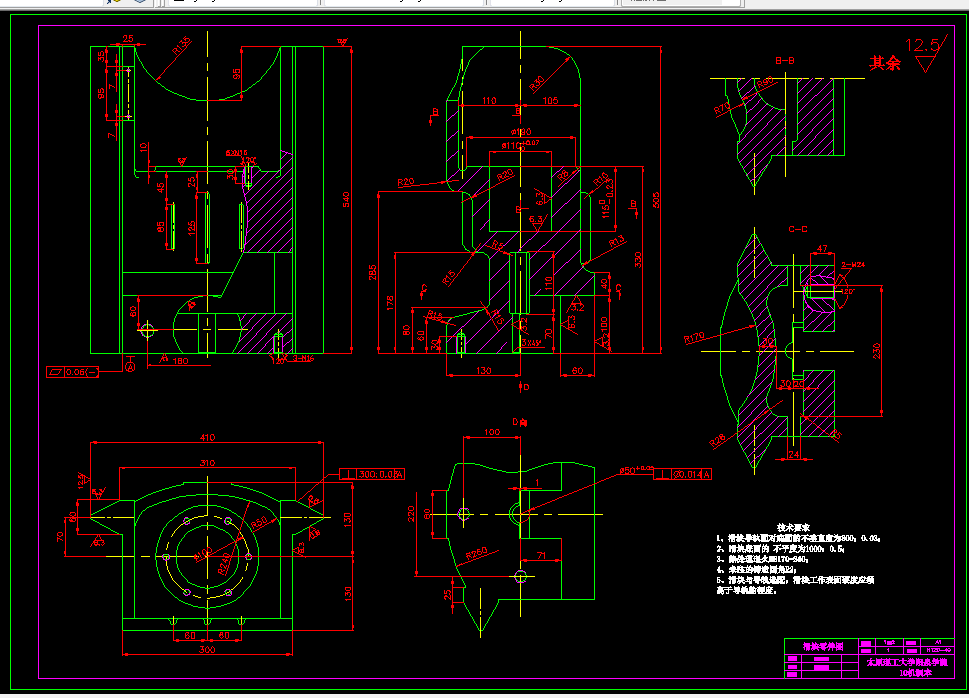The height and width of the screenshot is (698, 969).
Task: Click the 505 vertical dimension text
Action: (x=656, y=200)
